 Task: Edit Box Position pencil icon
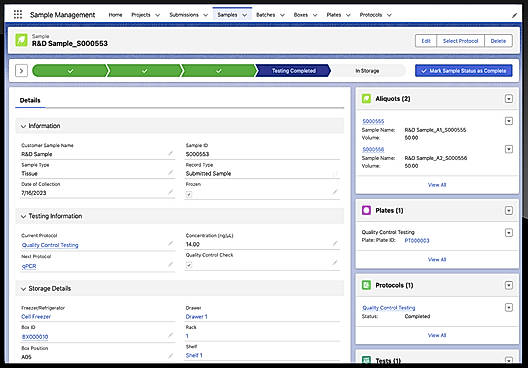[171, 356]
